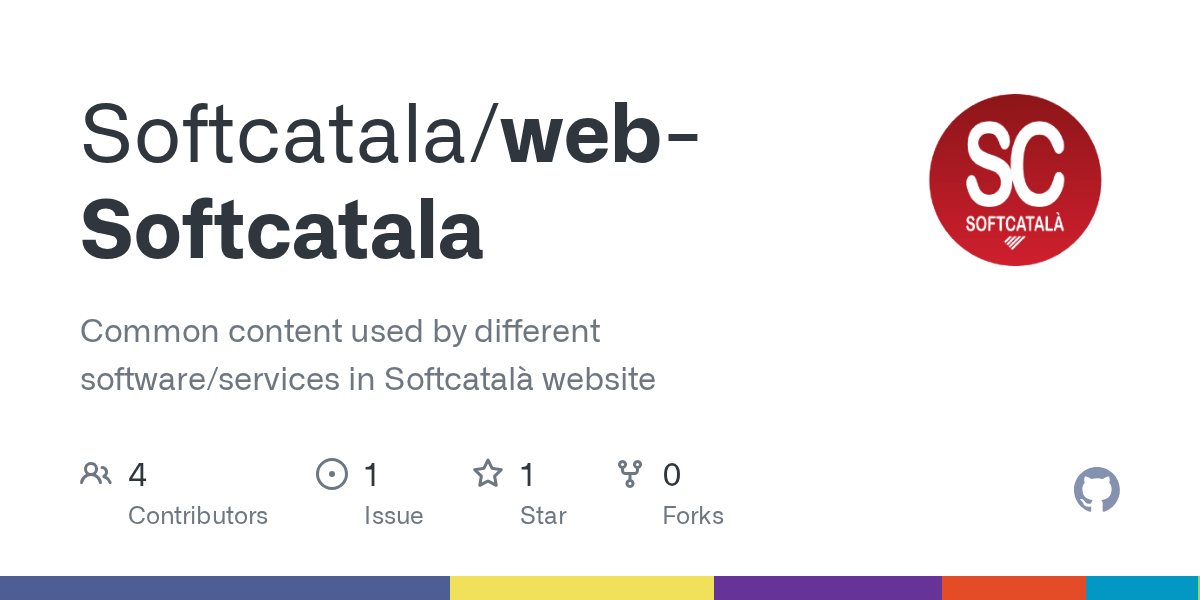Image resolution: width=1200 pixels, height=600 pixels.
Task: Click the "Forks" label
Action: tap(693, 516)
